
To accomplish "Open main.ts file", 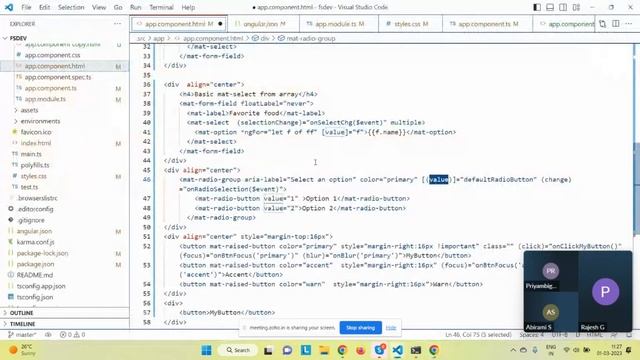I will pyautogui.click(x=31, y=154).
